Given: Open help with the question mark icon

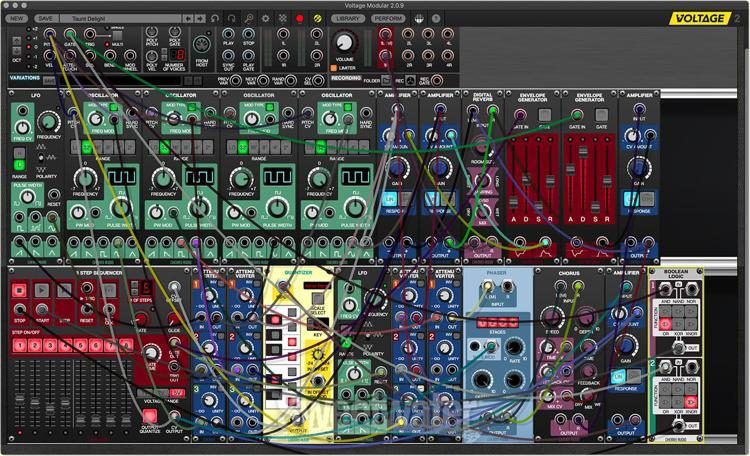Looking at the screenshot, I should [436, 19].
